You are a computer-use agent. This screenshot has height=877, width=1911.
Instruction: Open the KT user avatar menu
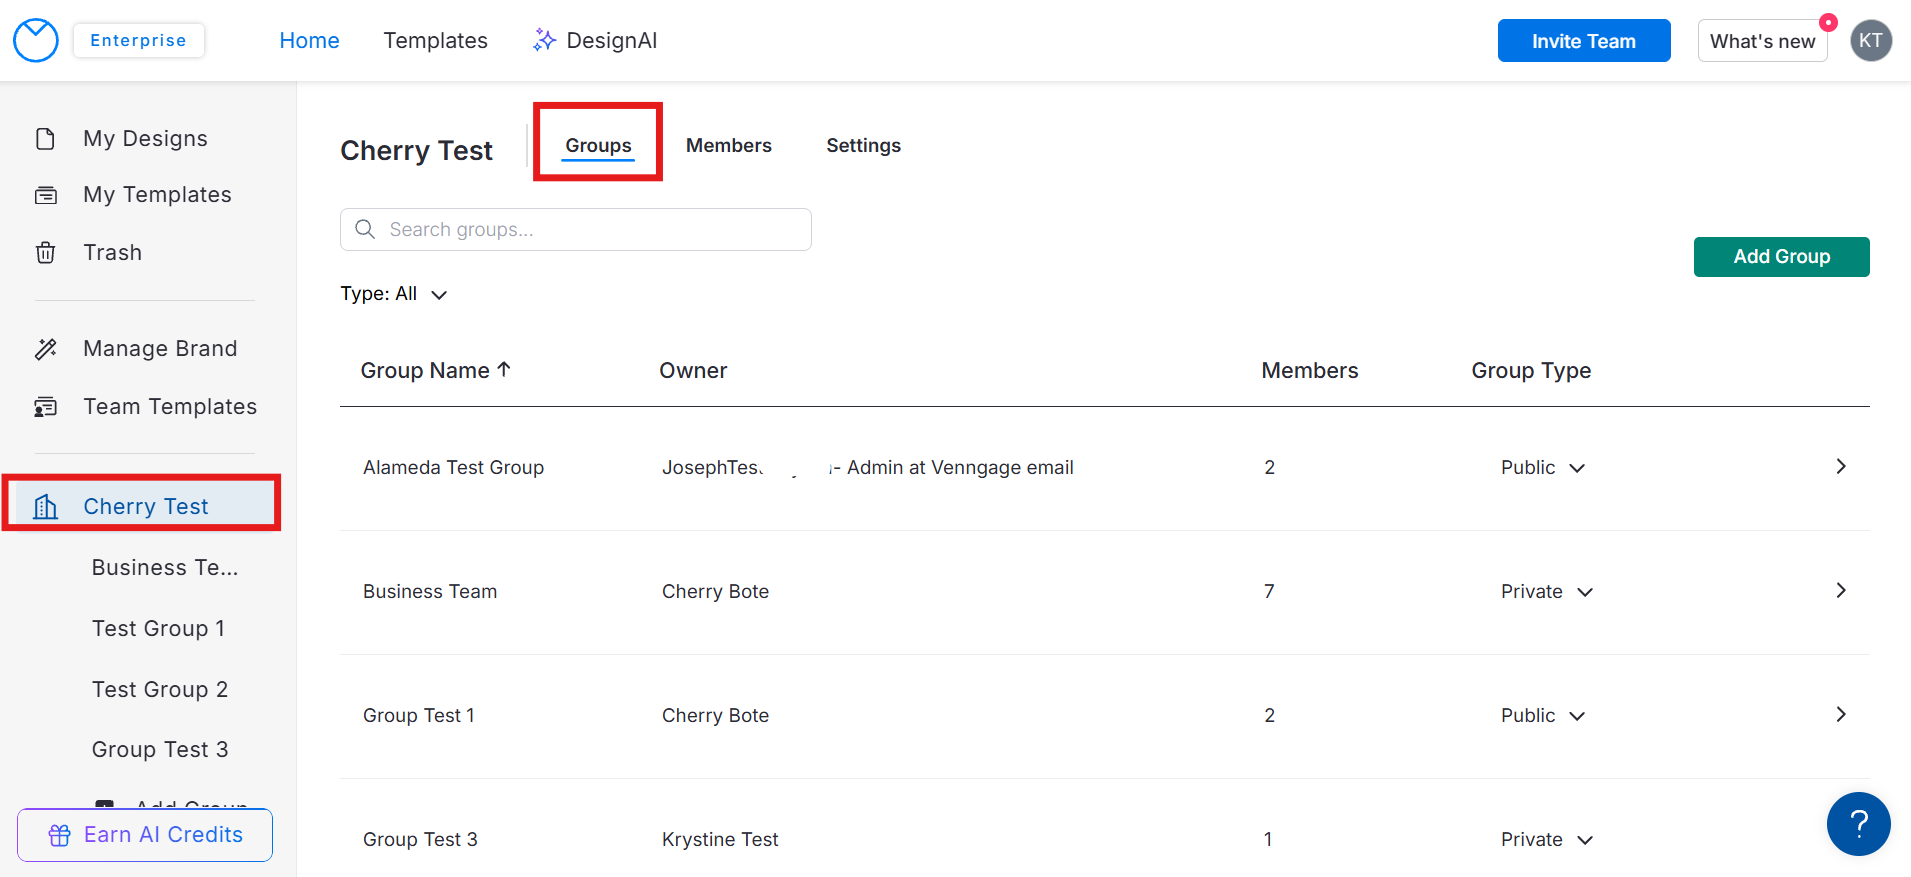1870,41
